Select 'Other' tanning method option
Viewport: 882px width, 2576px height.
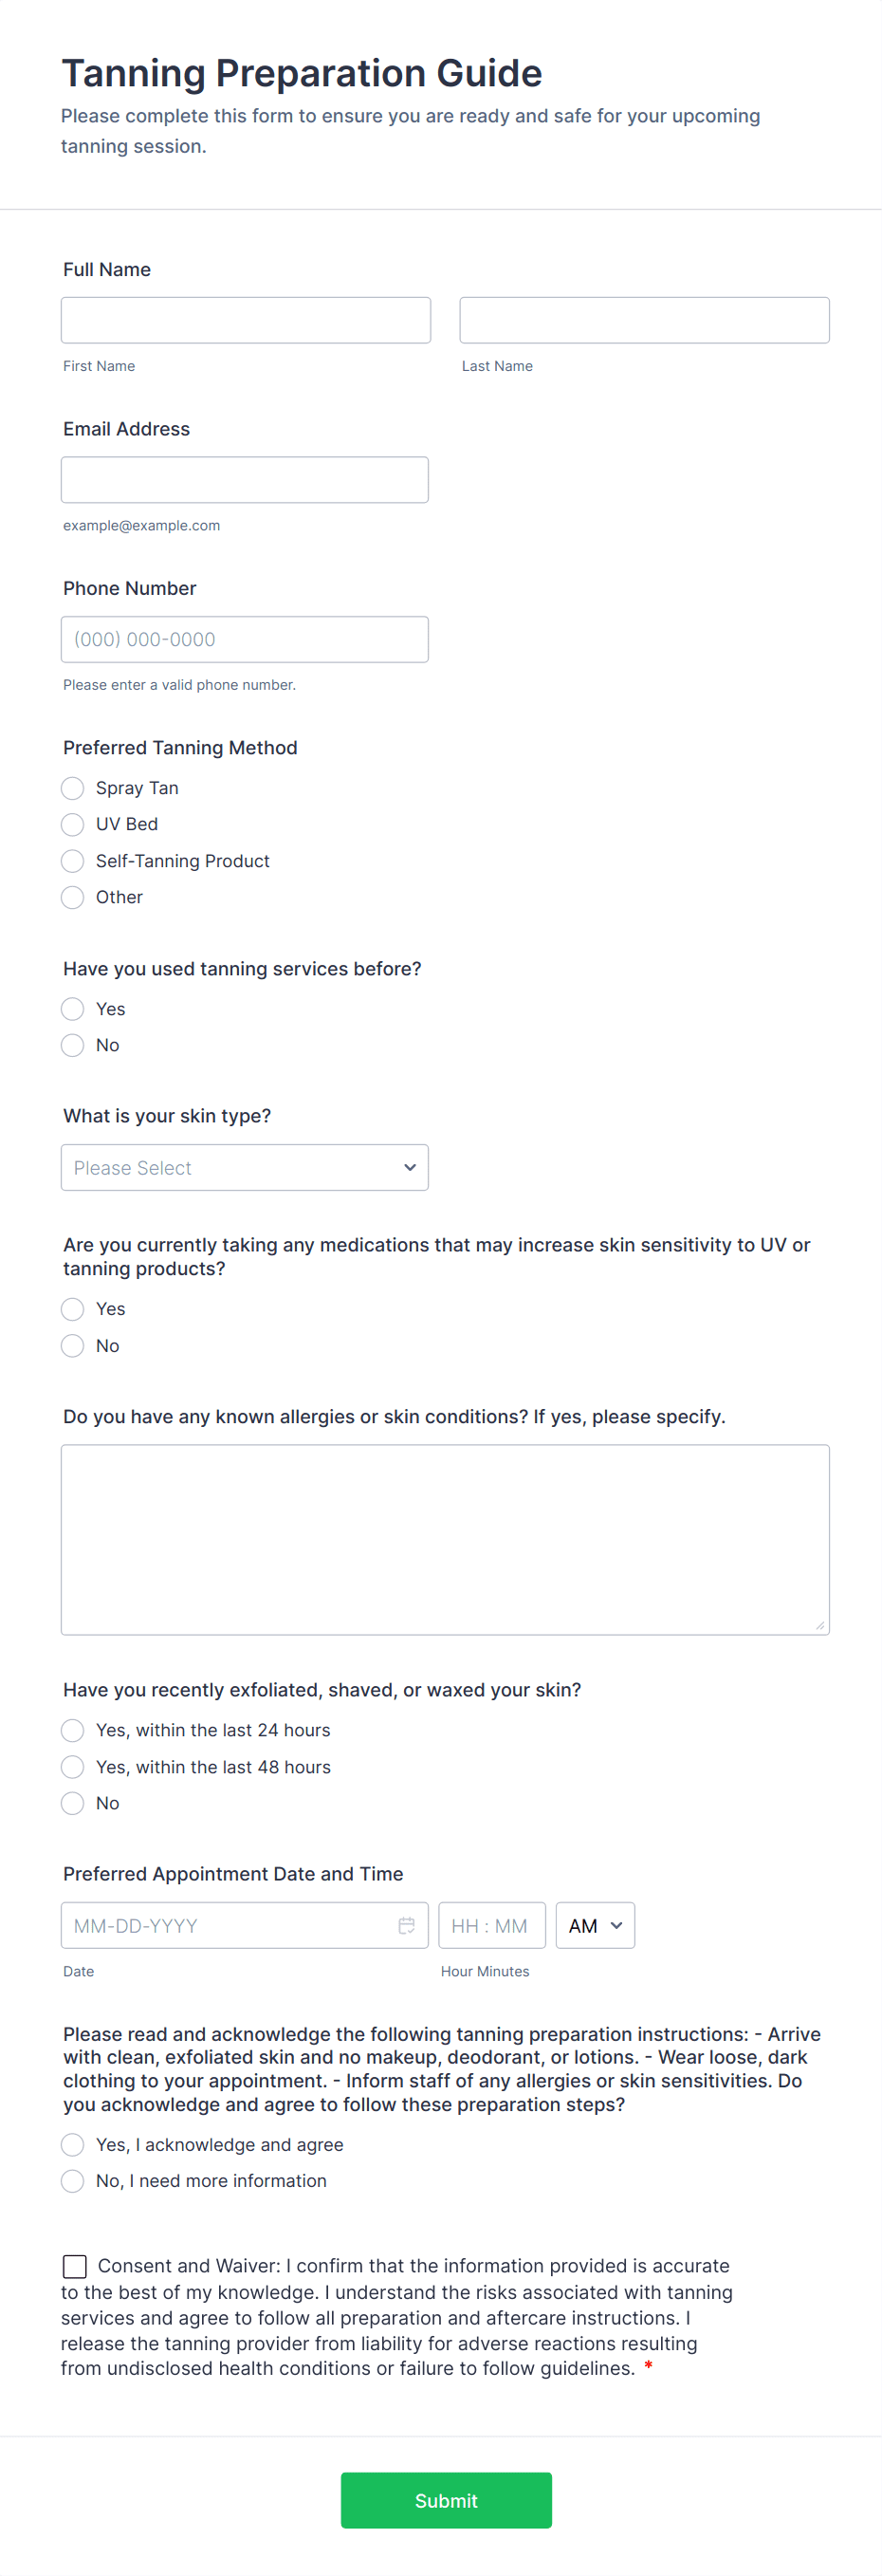tap(73, 897)
